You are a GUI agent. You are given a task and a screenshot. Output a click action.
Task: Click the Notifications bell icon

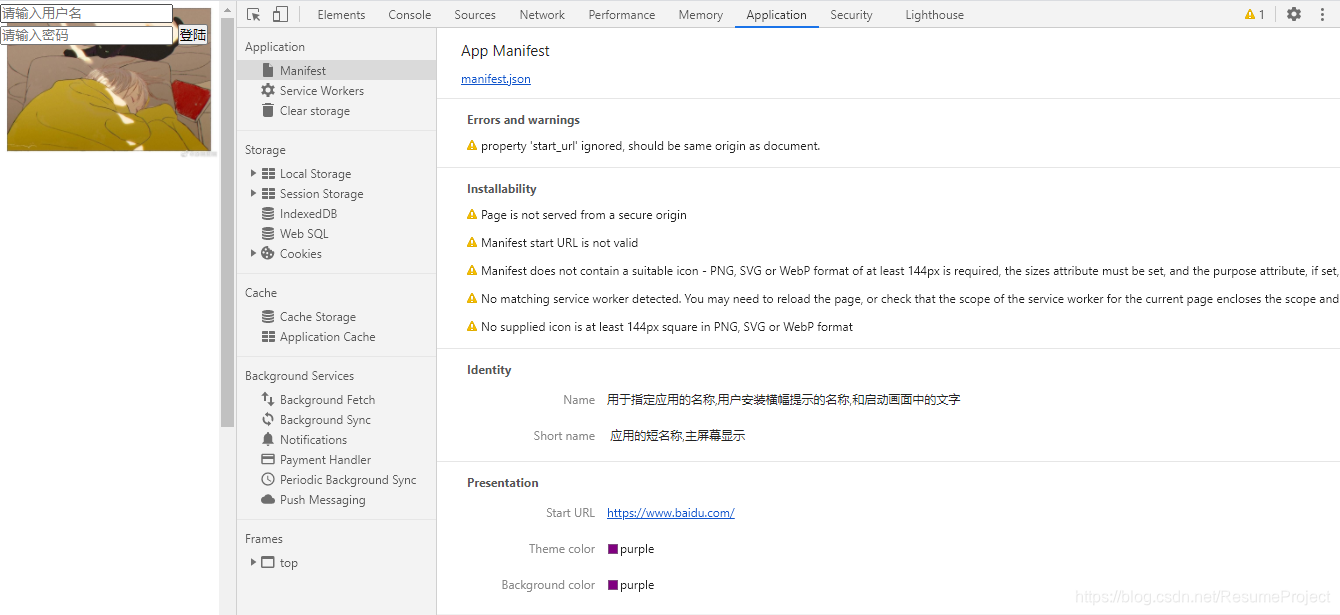[x=268, y=439]
